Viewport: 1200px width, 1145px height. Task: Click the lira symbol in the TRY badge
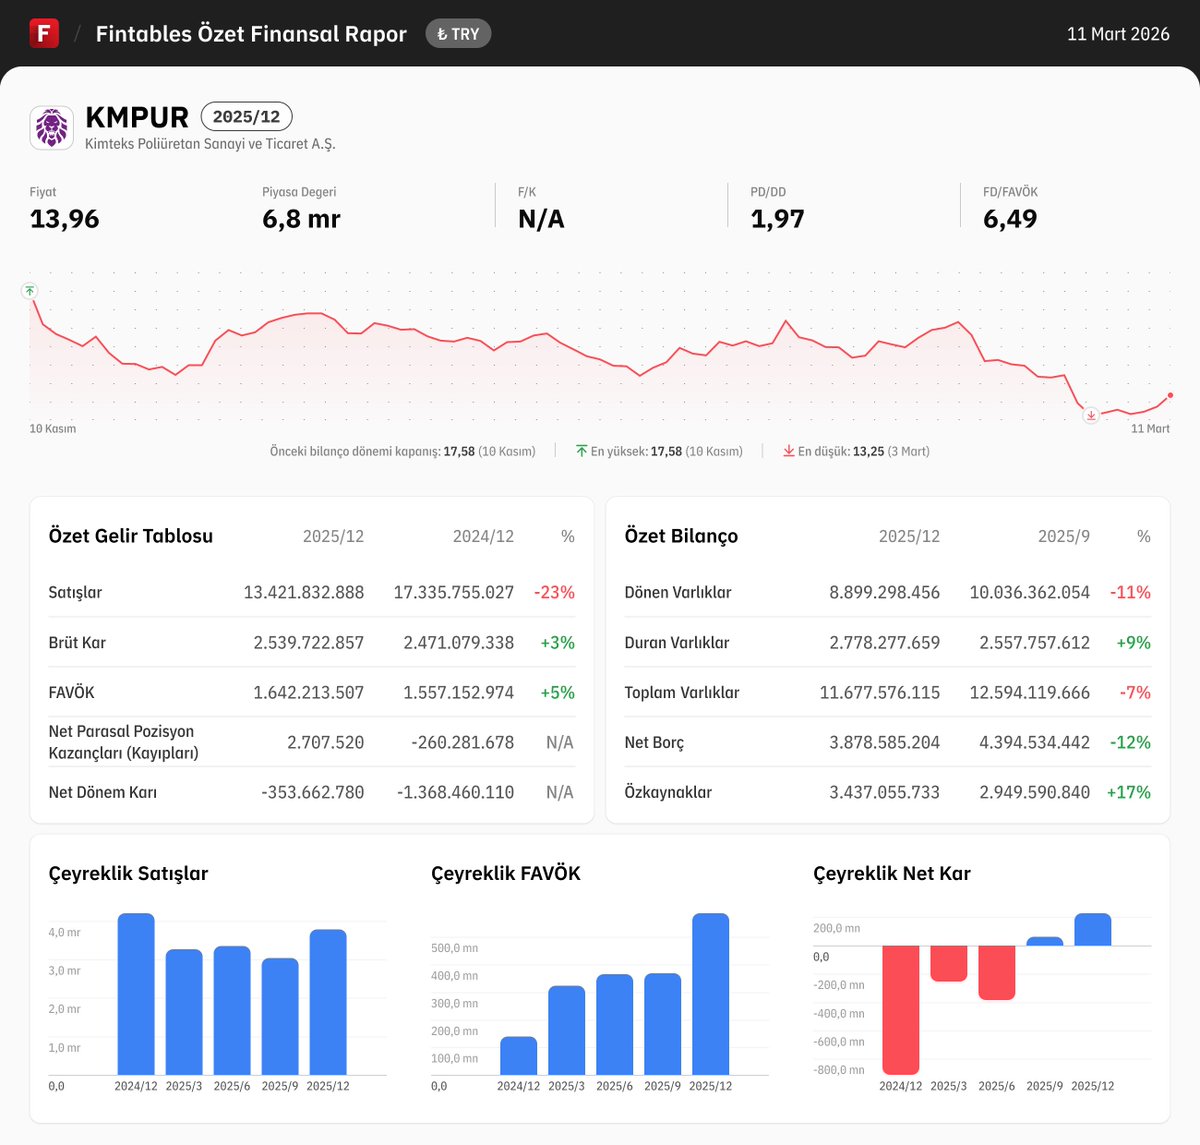[441, 33]
